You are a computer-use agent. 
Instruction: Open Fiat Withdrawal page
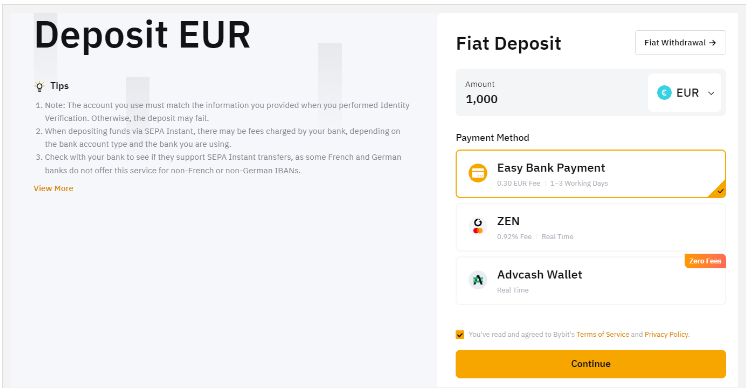(680, 43)
